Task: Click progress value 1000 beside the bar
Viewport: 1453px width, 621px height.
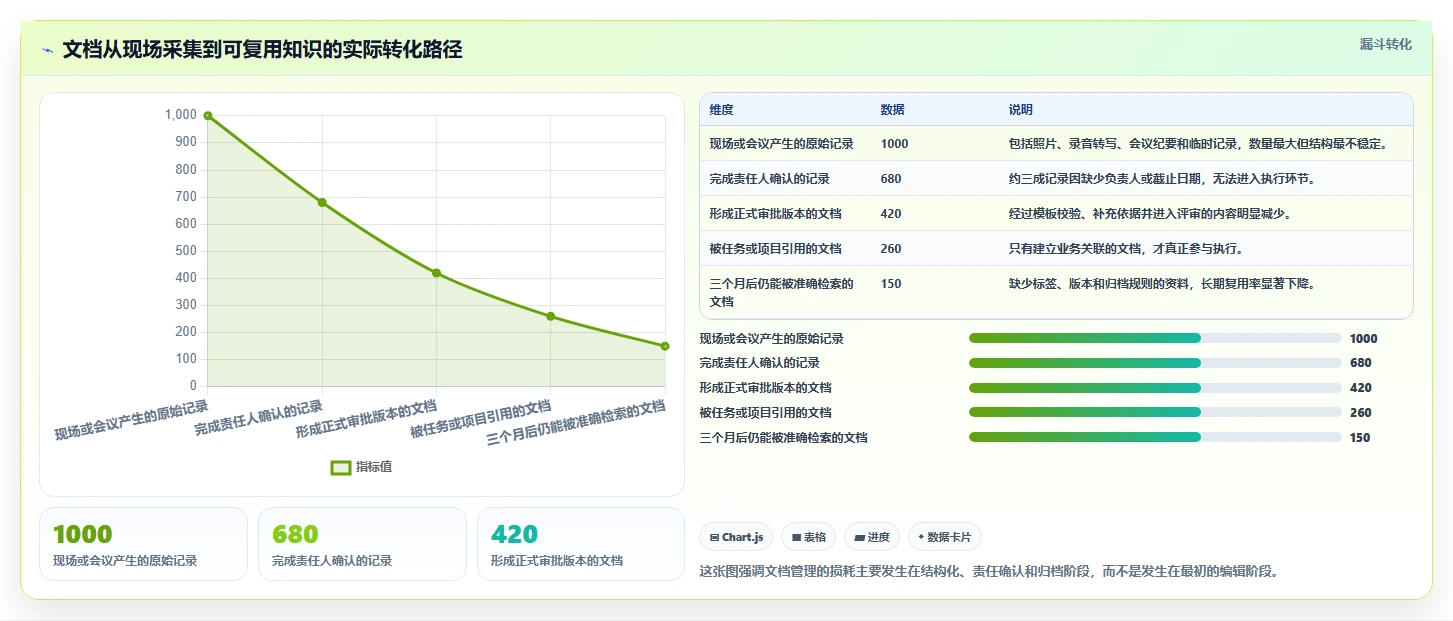Action: [x=1363, y=339]
